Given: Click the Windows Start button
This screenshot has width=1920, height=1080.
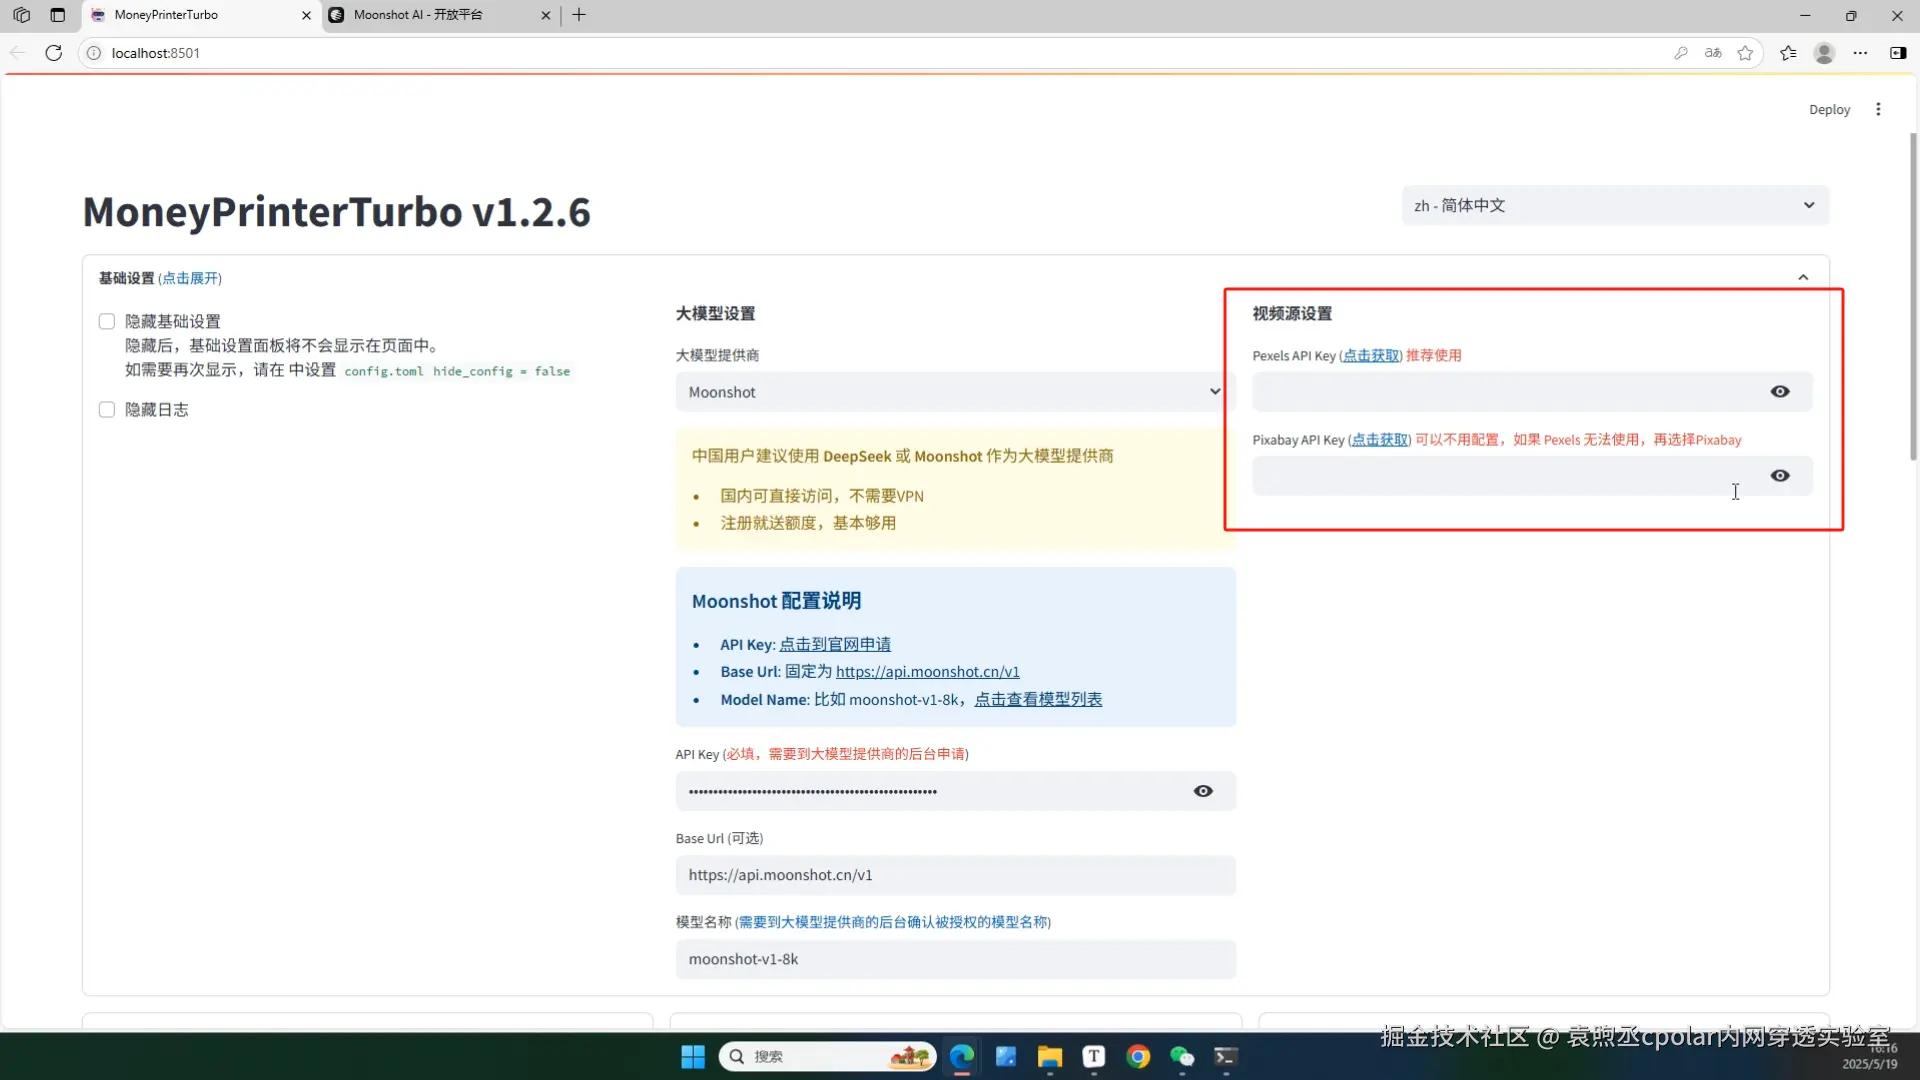Looking at the screenshot, I should point(693,1057).
